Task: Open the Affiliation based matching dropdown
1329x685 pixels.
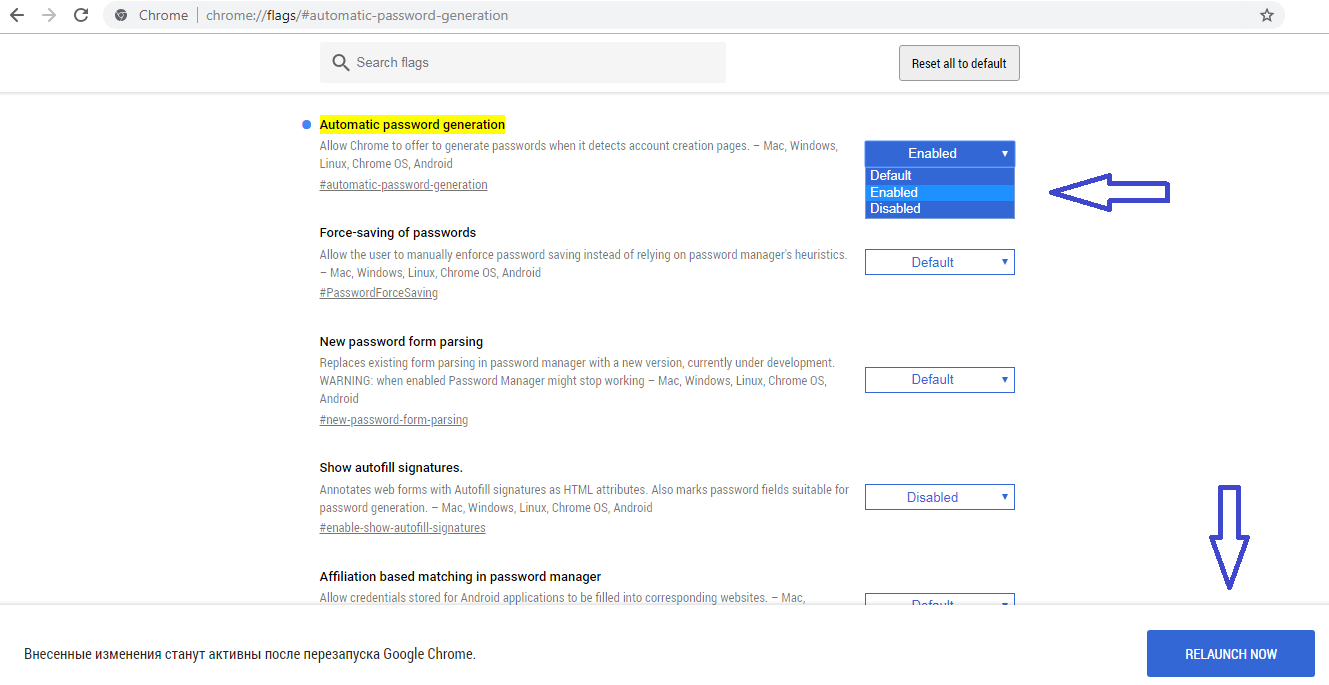Action: [x=940, y=600]
